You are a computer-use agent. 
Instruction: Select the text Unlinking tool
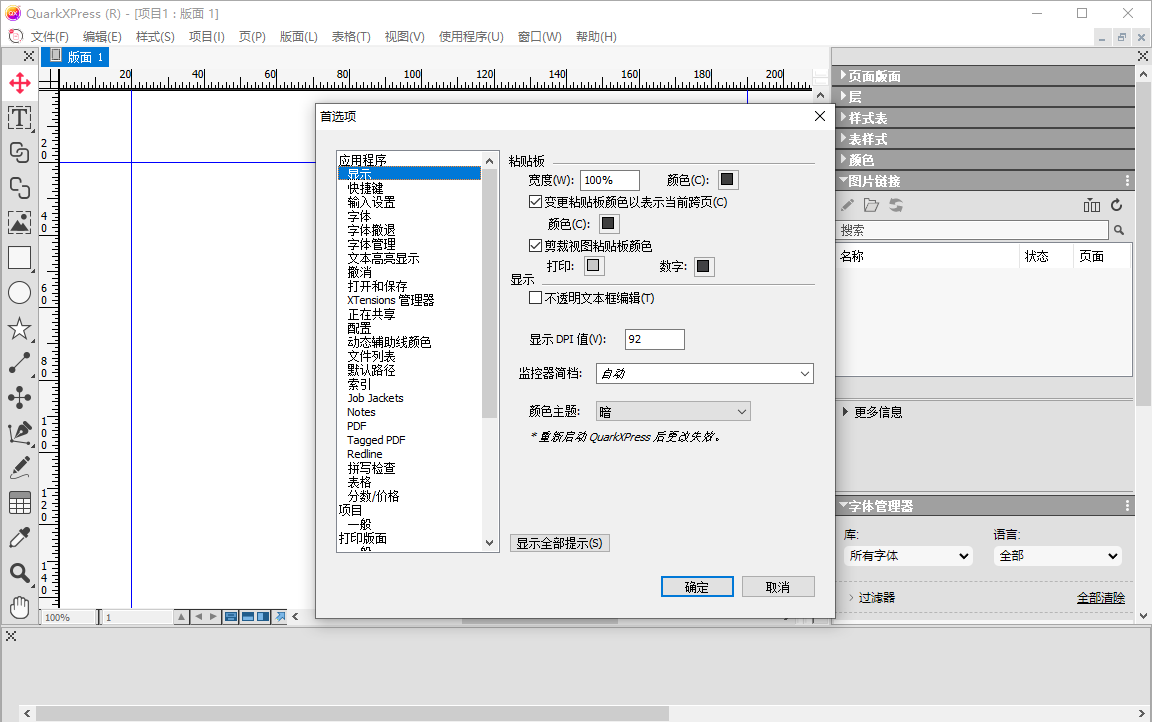pos(20,187)
